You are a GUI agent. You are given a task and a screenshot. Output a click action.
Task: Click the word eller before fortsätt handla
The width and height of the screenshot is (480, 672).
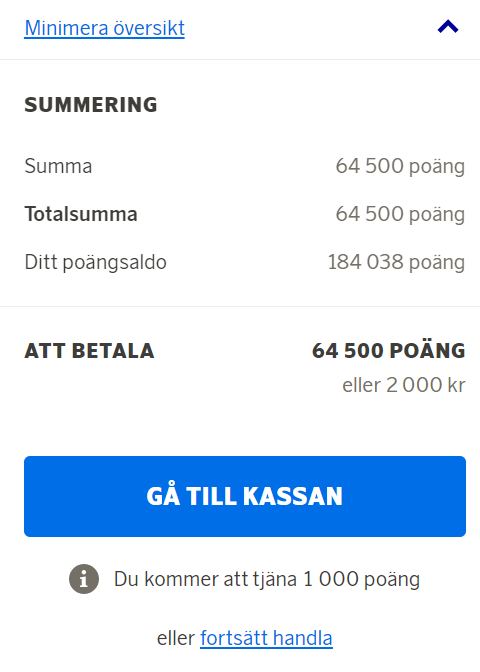pos(176,638)
